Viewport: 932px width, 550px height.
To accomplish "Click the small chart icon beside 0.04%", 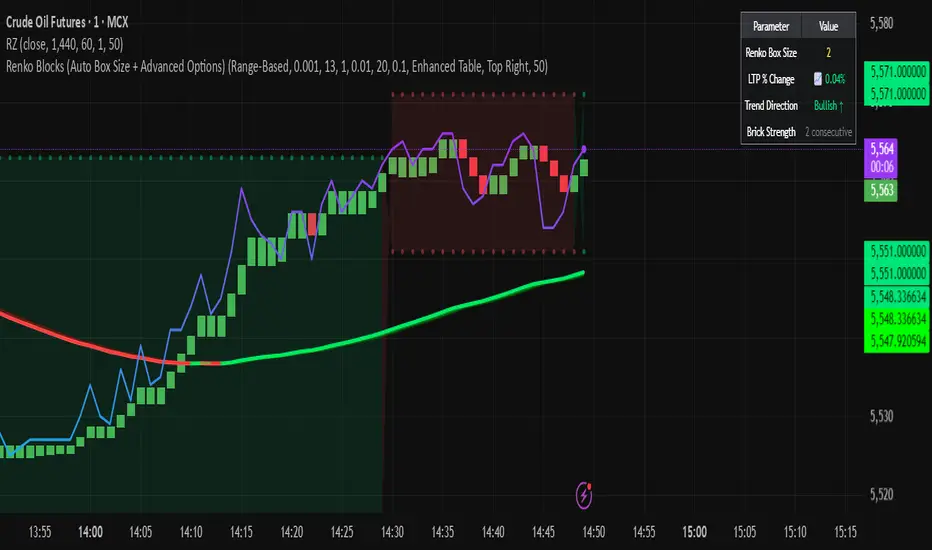I will 818,79.
